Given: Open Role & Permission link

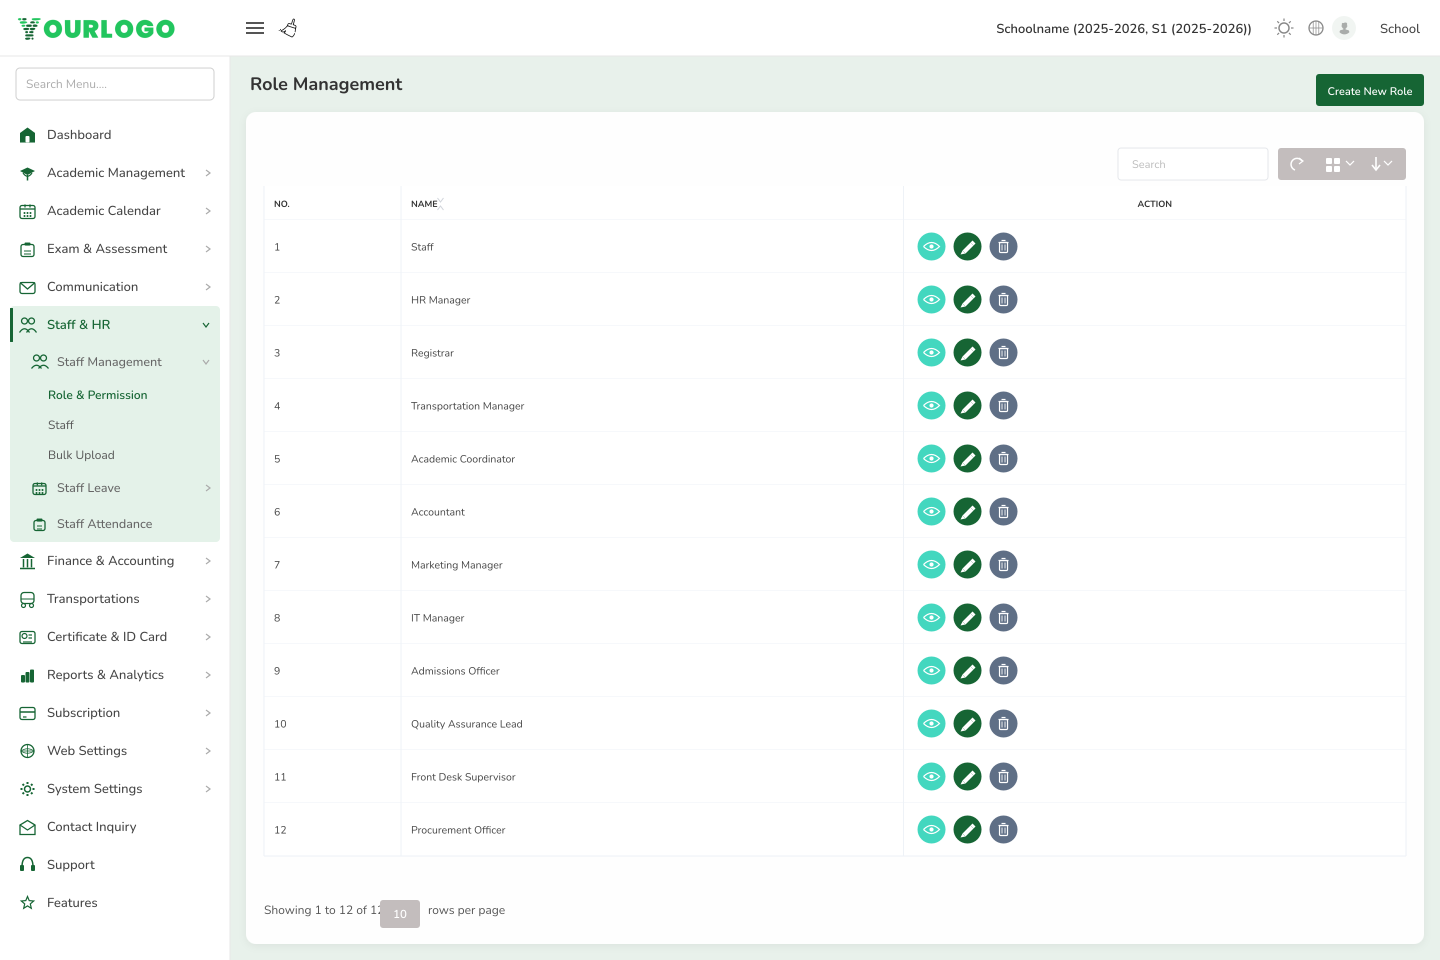Looking at the screenshot, I should 97,395.
